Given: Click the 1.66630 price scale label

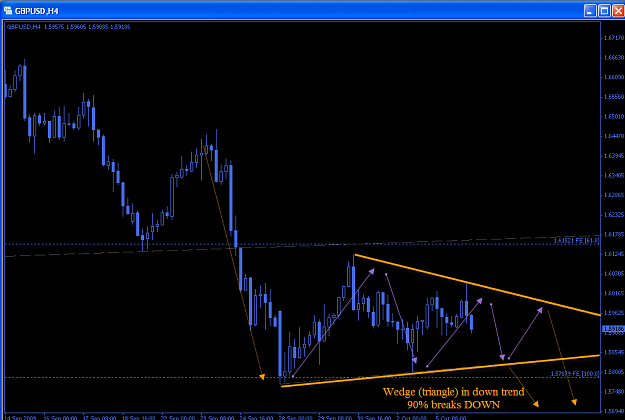Looking at the screenshot, I should point(614,57).
